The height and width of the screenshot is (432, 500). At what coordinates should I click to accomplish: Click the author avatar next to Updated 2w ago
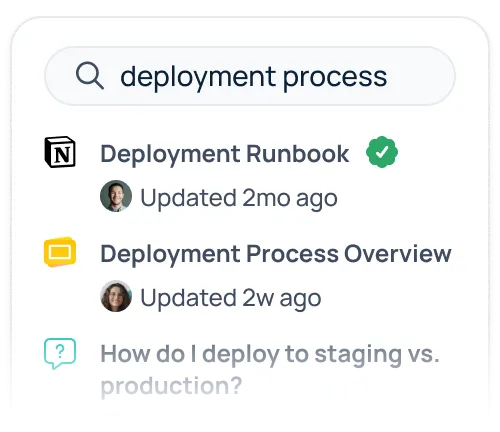116,296
